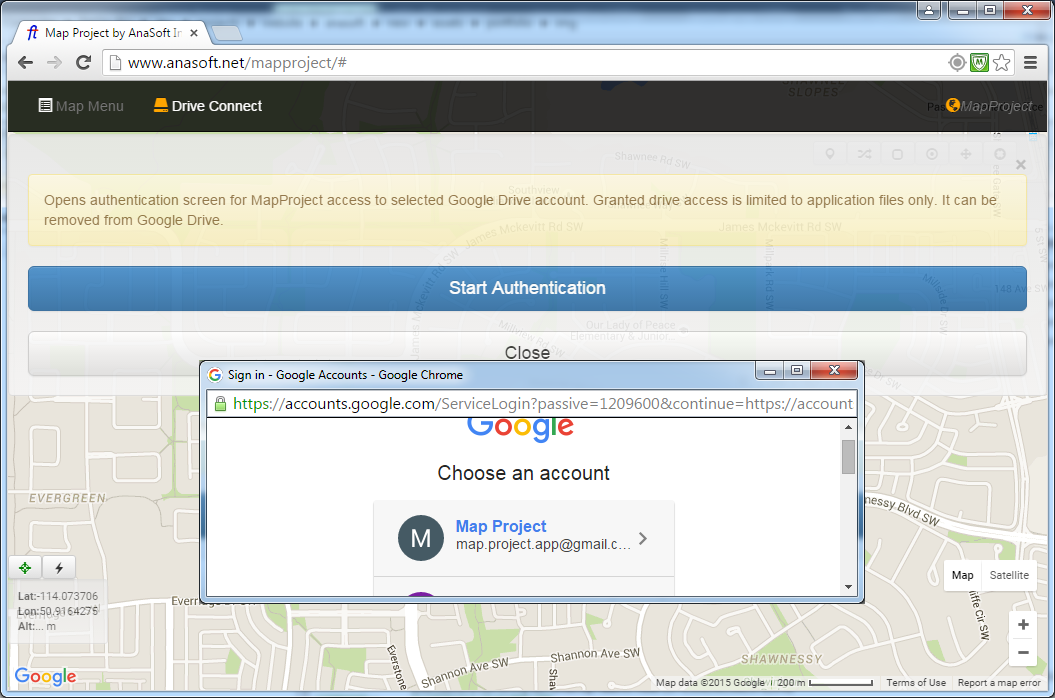Viewport: 1055px width, 700px height.
Task: Maximize the Google sign-in popup window
Action: pos(797,370)
